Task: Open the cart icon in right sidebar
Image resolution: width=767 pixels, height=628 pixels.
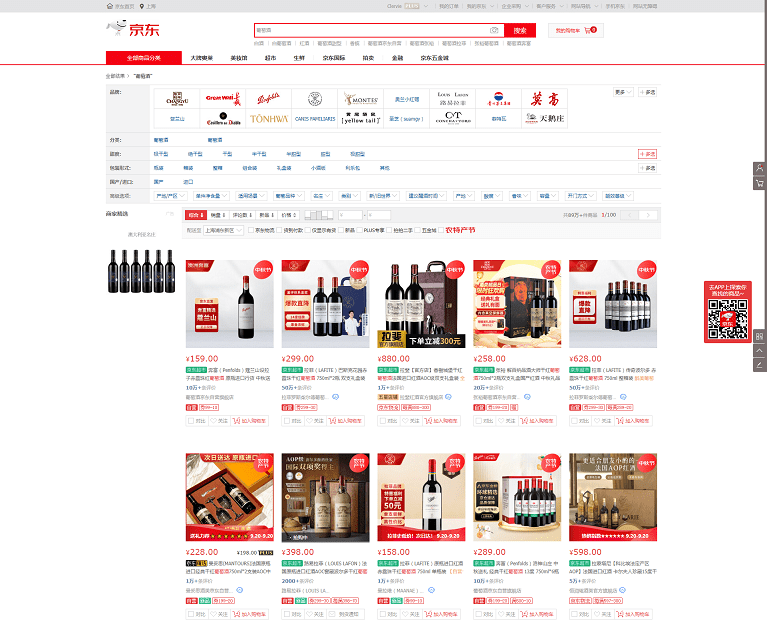Action: click(760, 183)
